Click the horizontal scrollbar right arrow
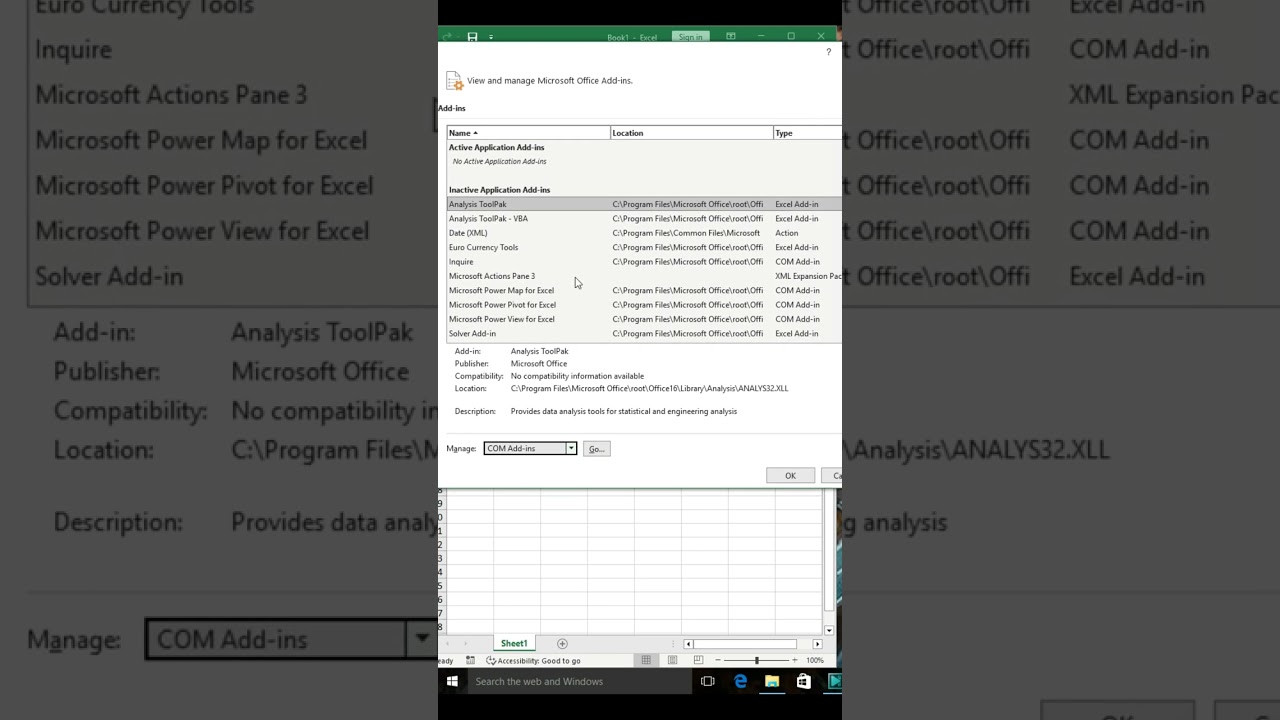1280x720 pixels. pyautogui.click(x=817, y=644)
